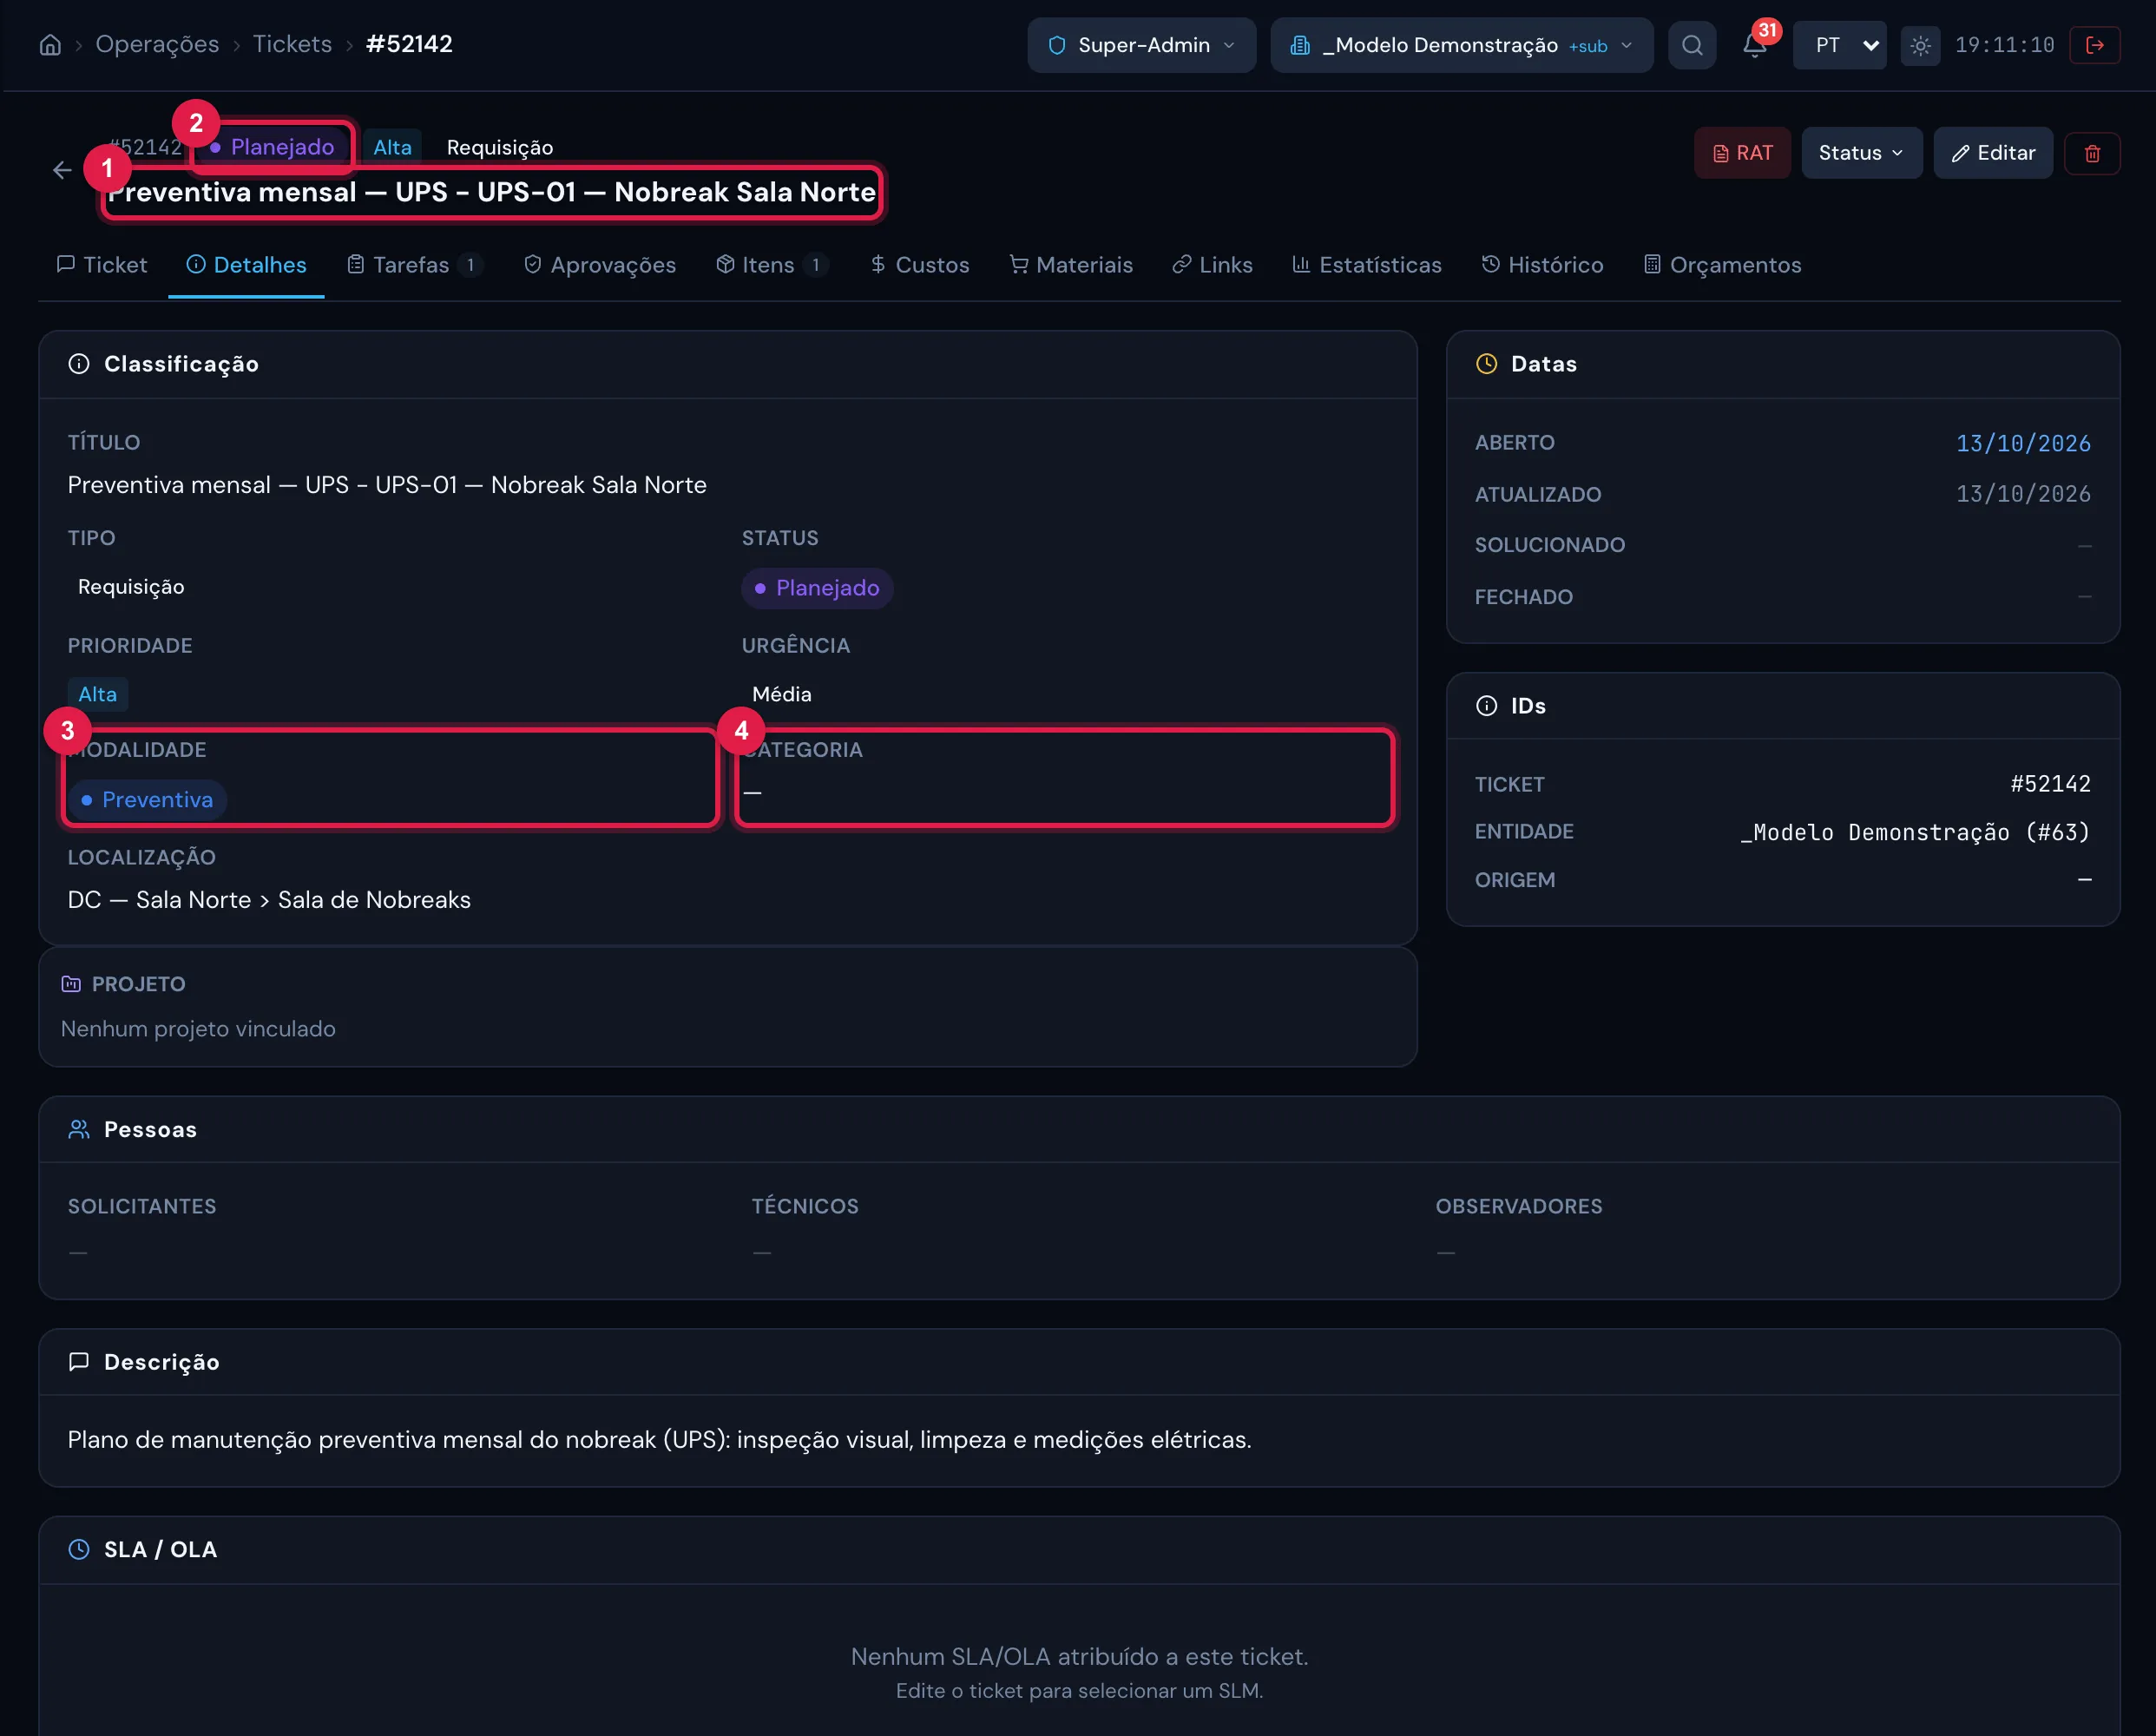The width and height of the screenshot is (2156, 1736).
Task: Click the Alta priority badge in header
Action: point(392,147)
